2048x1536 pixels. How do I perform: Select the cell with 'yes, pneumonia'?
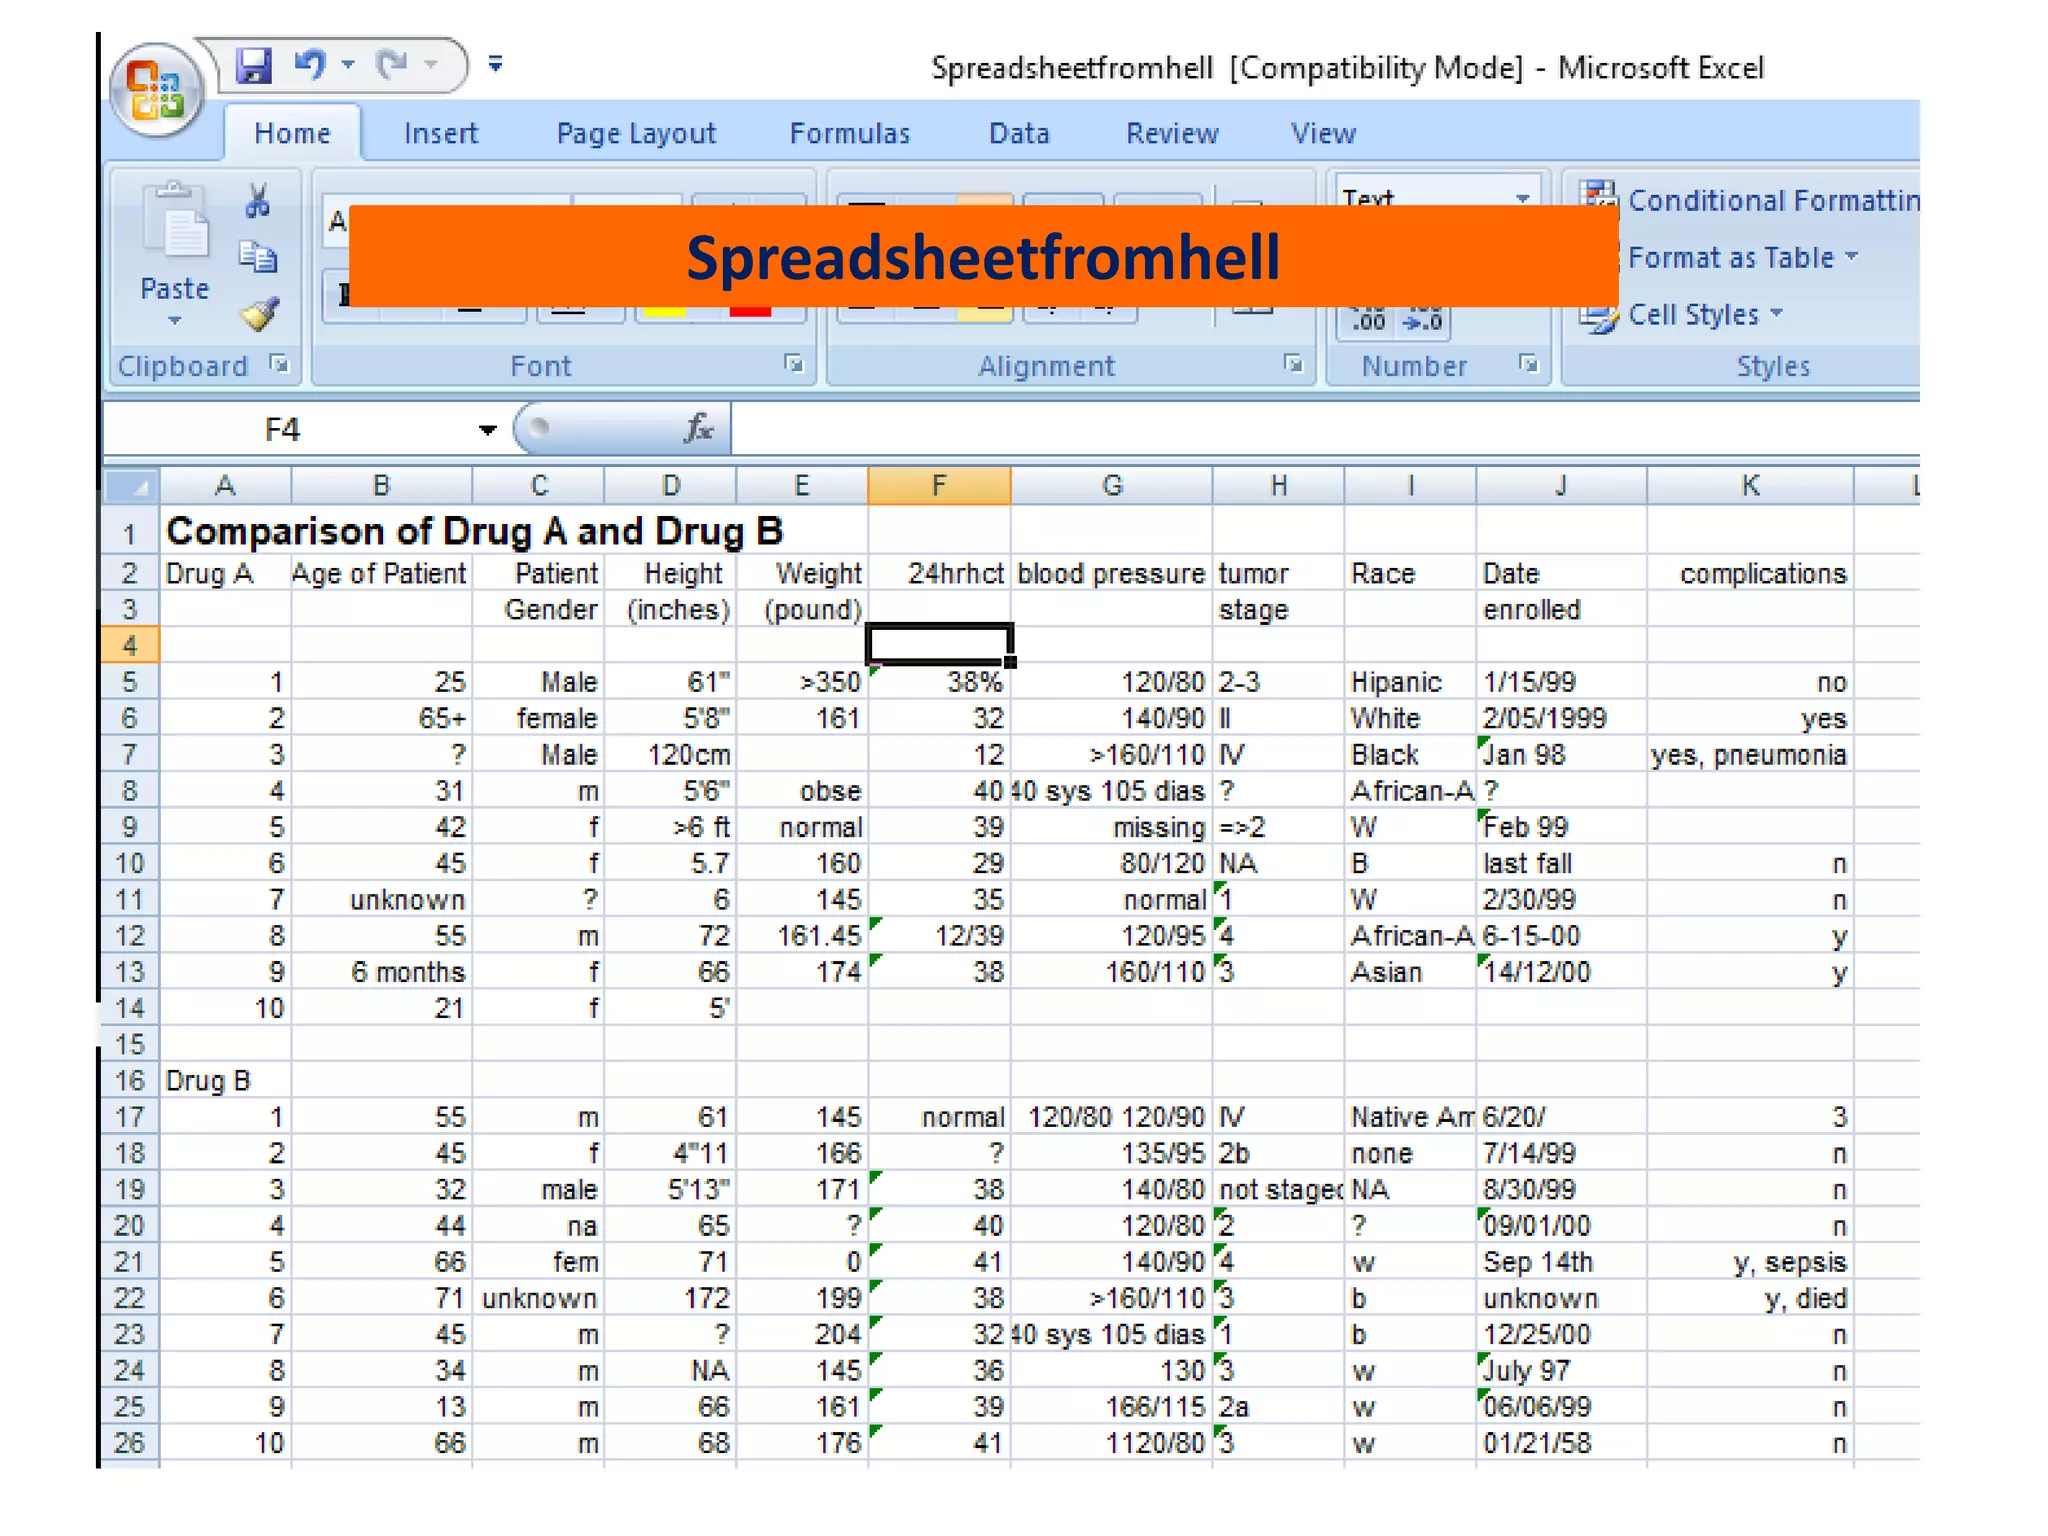(x=1750, y=755)
